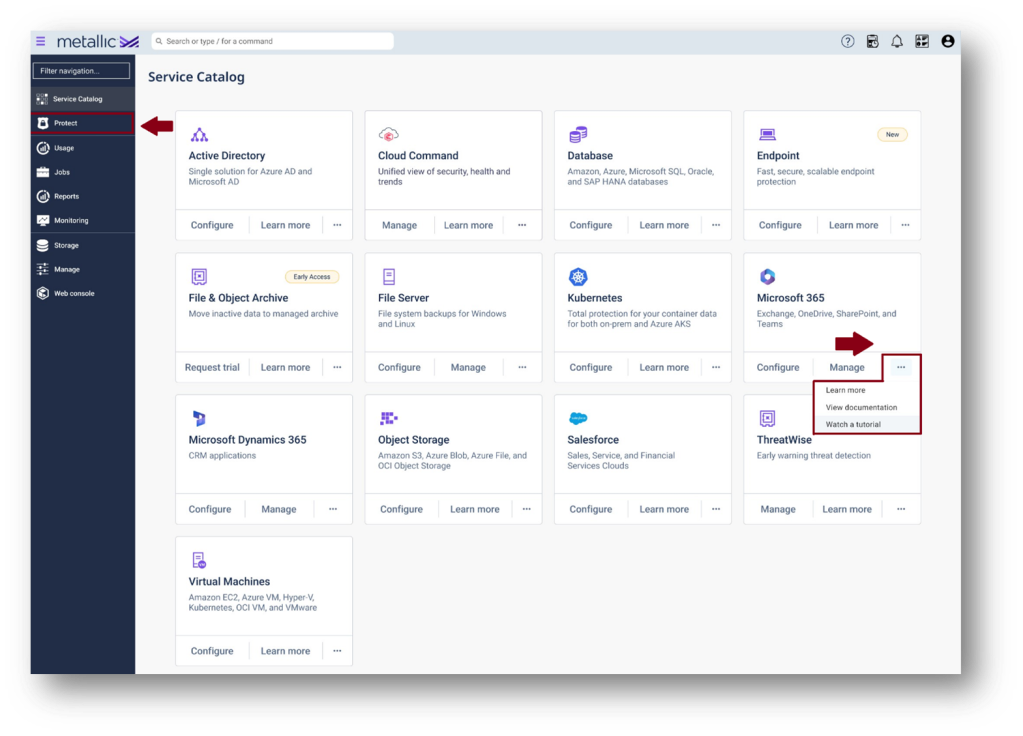Open Manage in the sidebar

83,269
